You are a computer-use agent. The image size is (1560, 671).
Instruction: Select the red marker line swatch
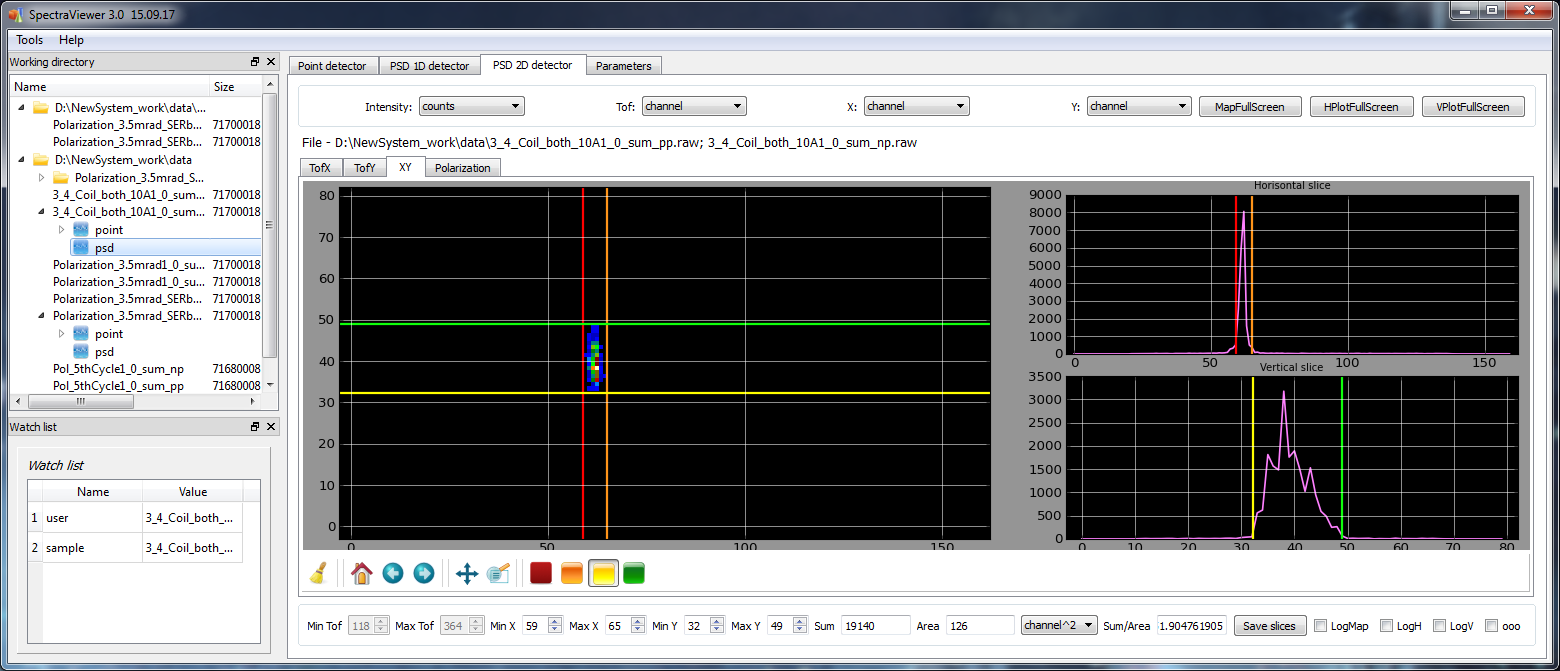tap(541, 573)
